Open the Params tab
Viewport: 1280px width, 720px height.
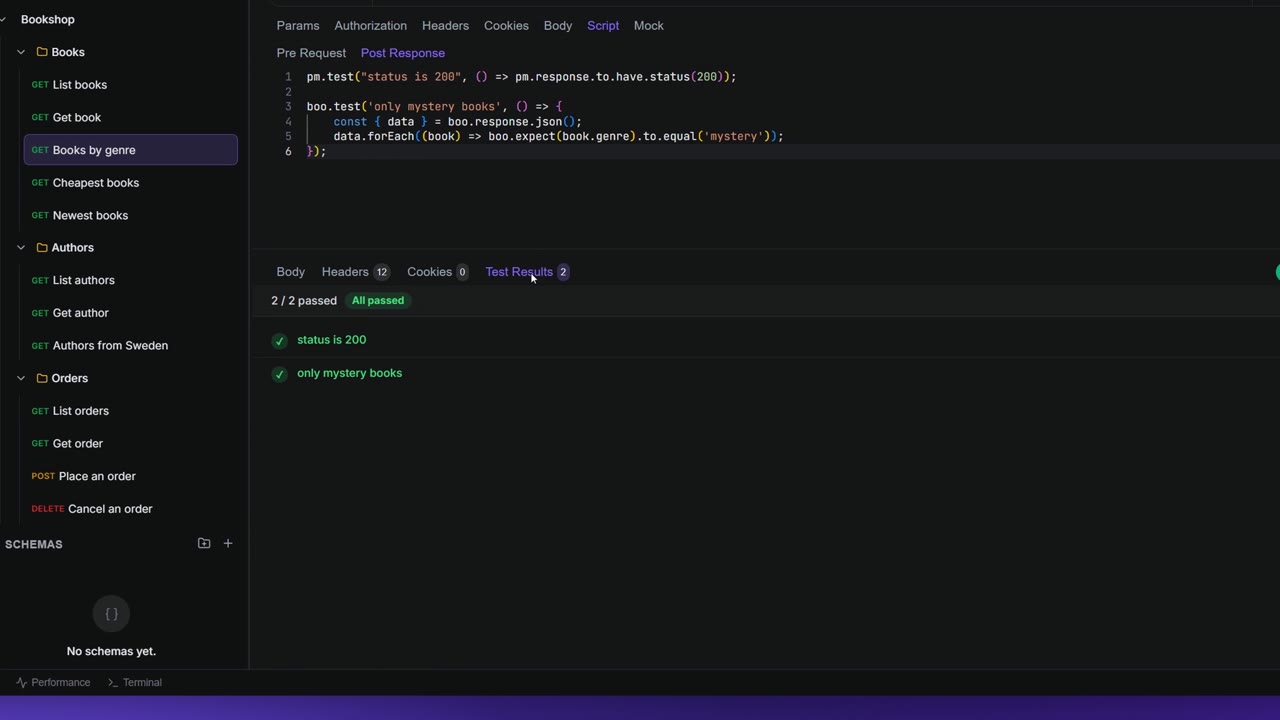tap(298, 25)
